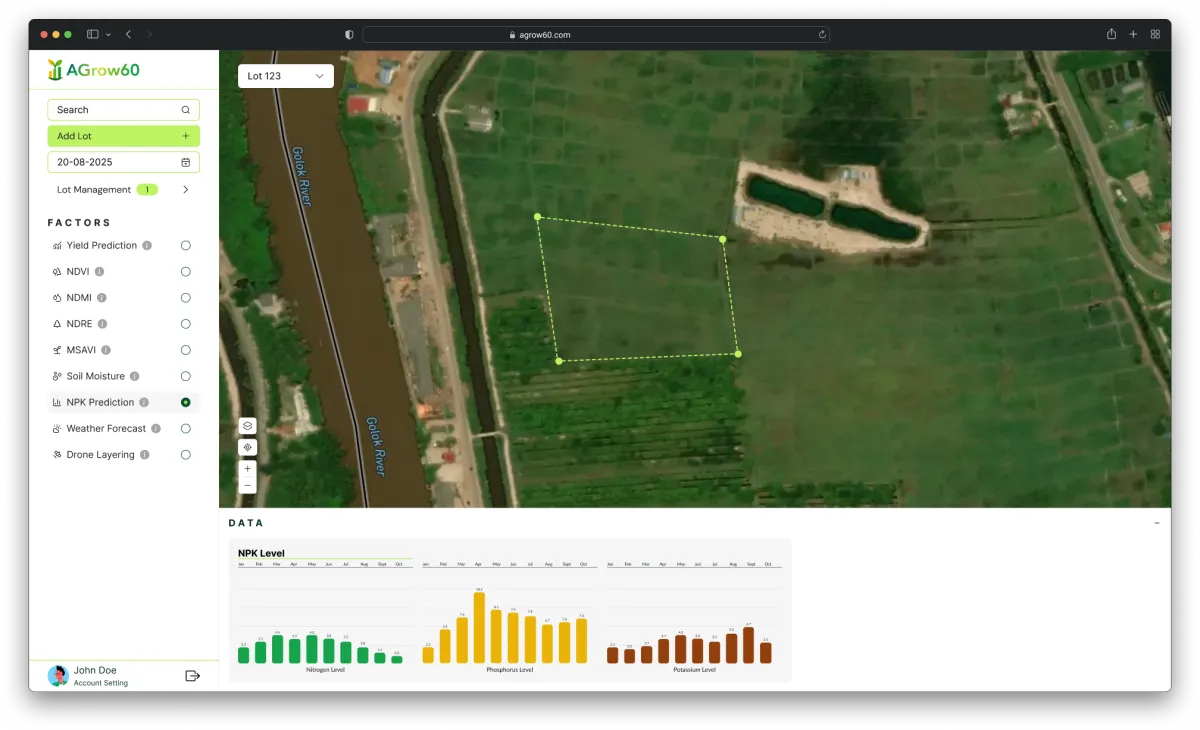Click the Weather Forecast factor label
Screen dimensions: 1200x730
tap(106, 428)
